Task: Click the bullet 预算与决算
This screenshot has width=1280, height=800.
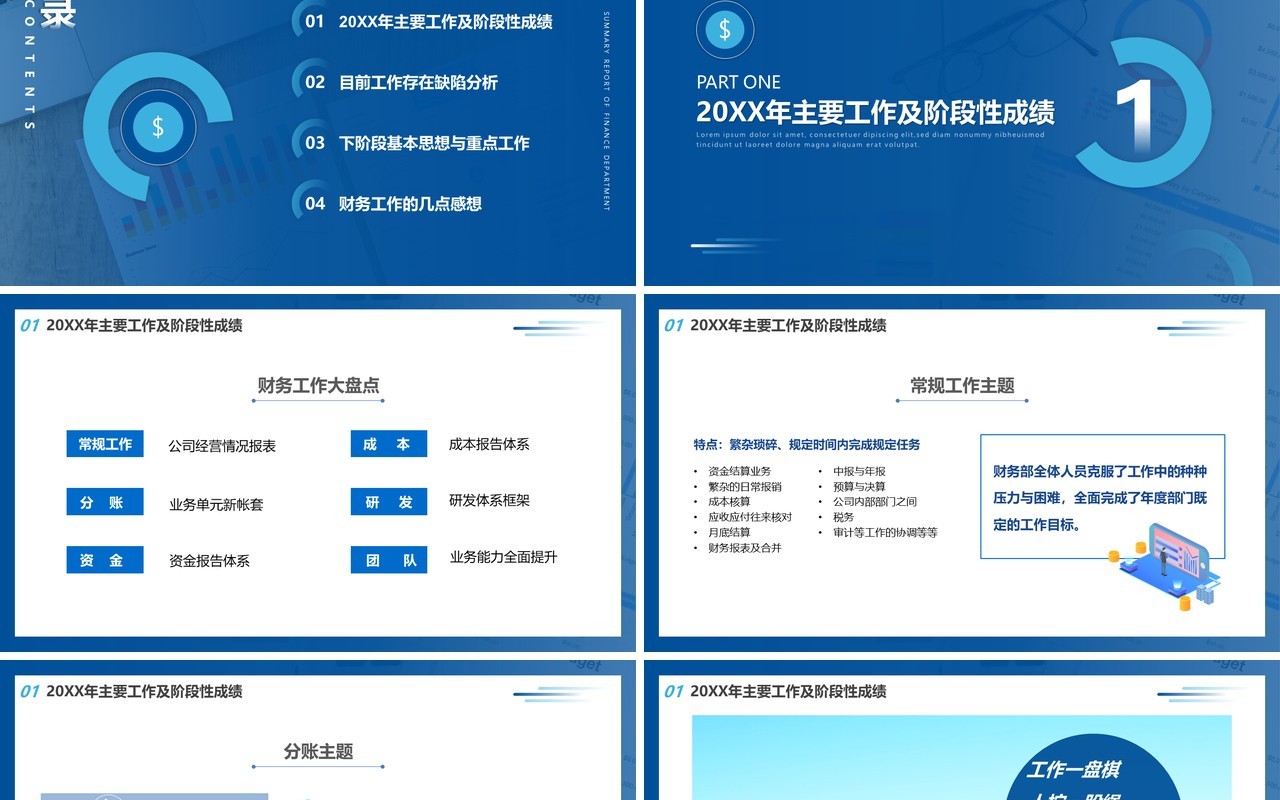Action: (859, 486)
